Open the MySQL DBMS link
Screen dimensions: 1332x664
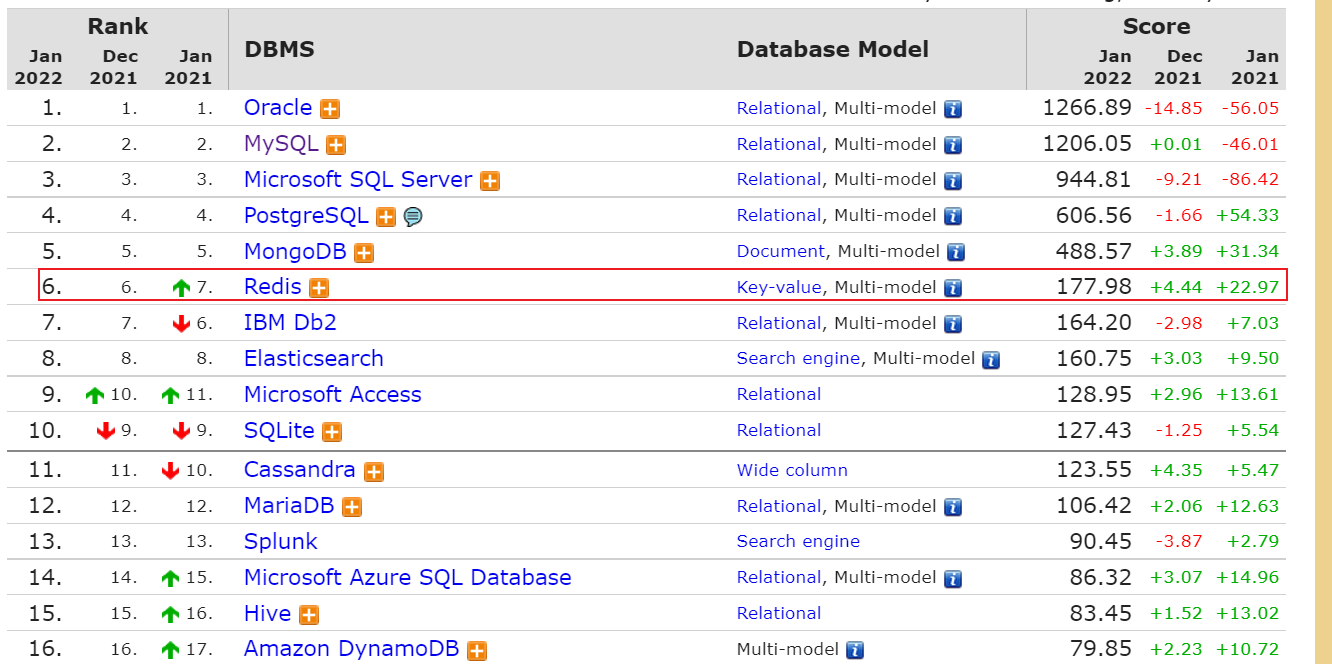pyautogui.click(x=281, y=144)
